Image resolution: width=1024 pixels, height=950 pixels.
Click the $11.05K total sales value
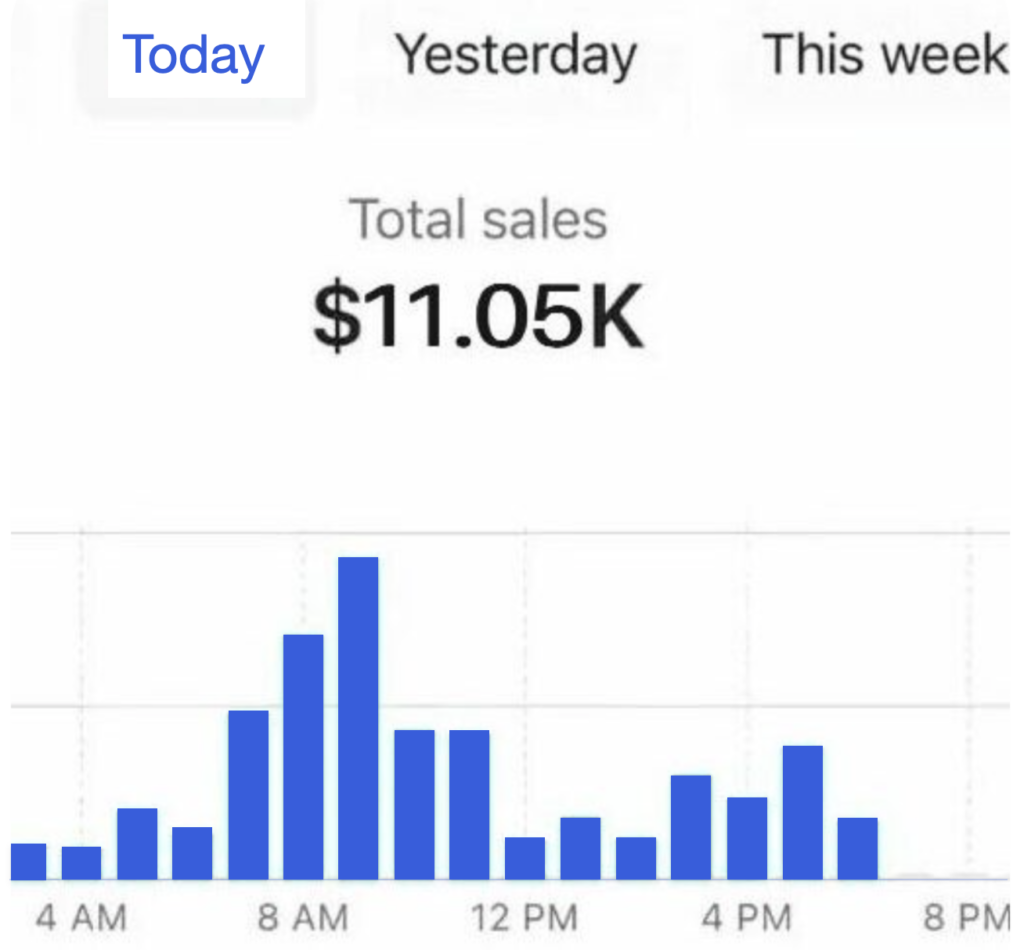[x=479, y=317]
